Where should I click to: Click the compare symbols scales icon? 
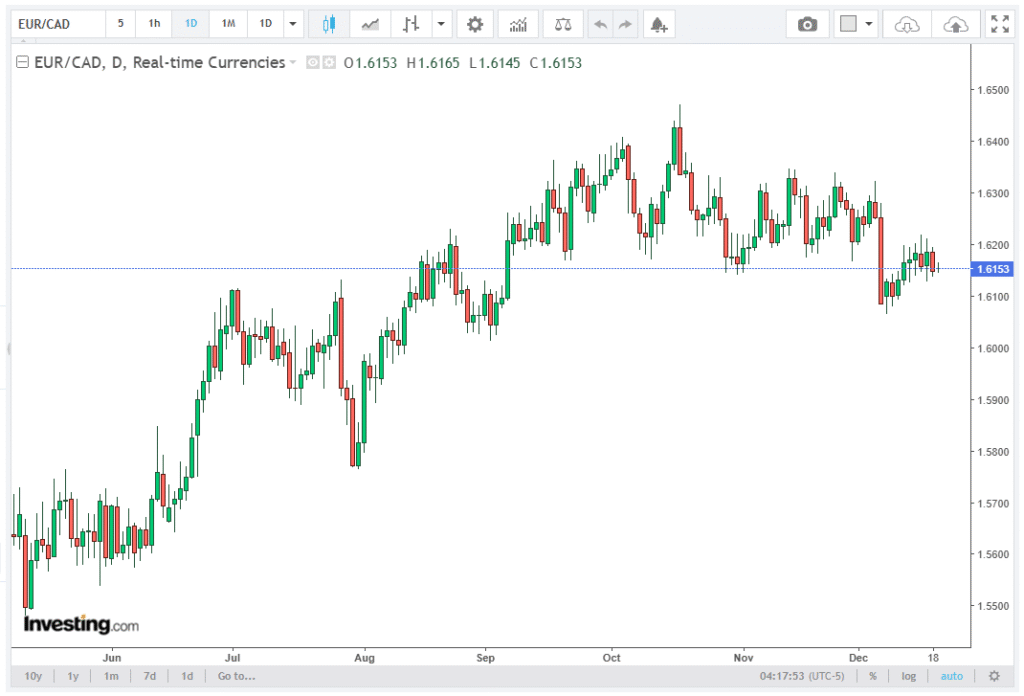564,24
